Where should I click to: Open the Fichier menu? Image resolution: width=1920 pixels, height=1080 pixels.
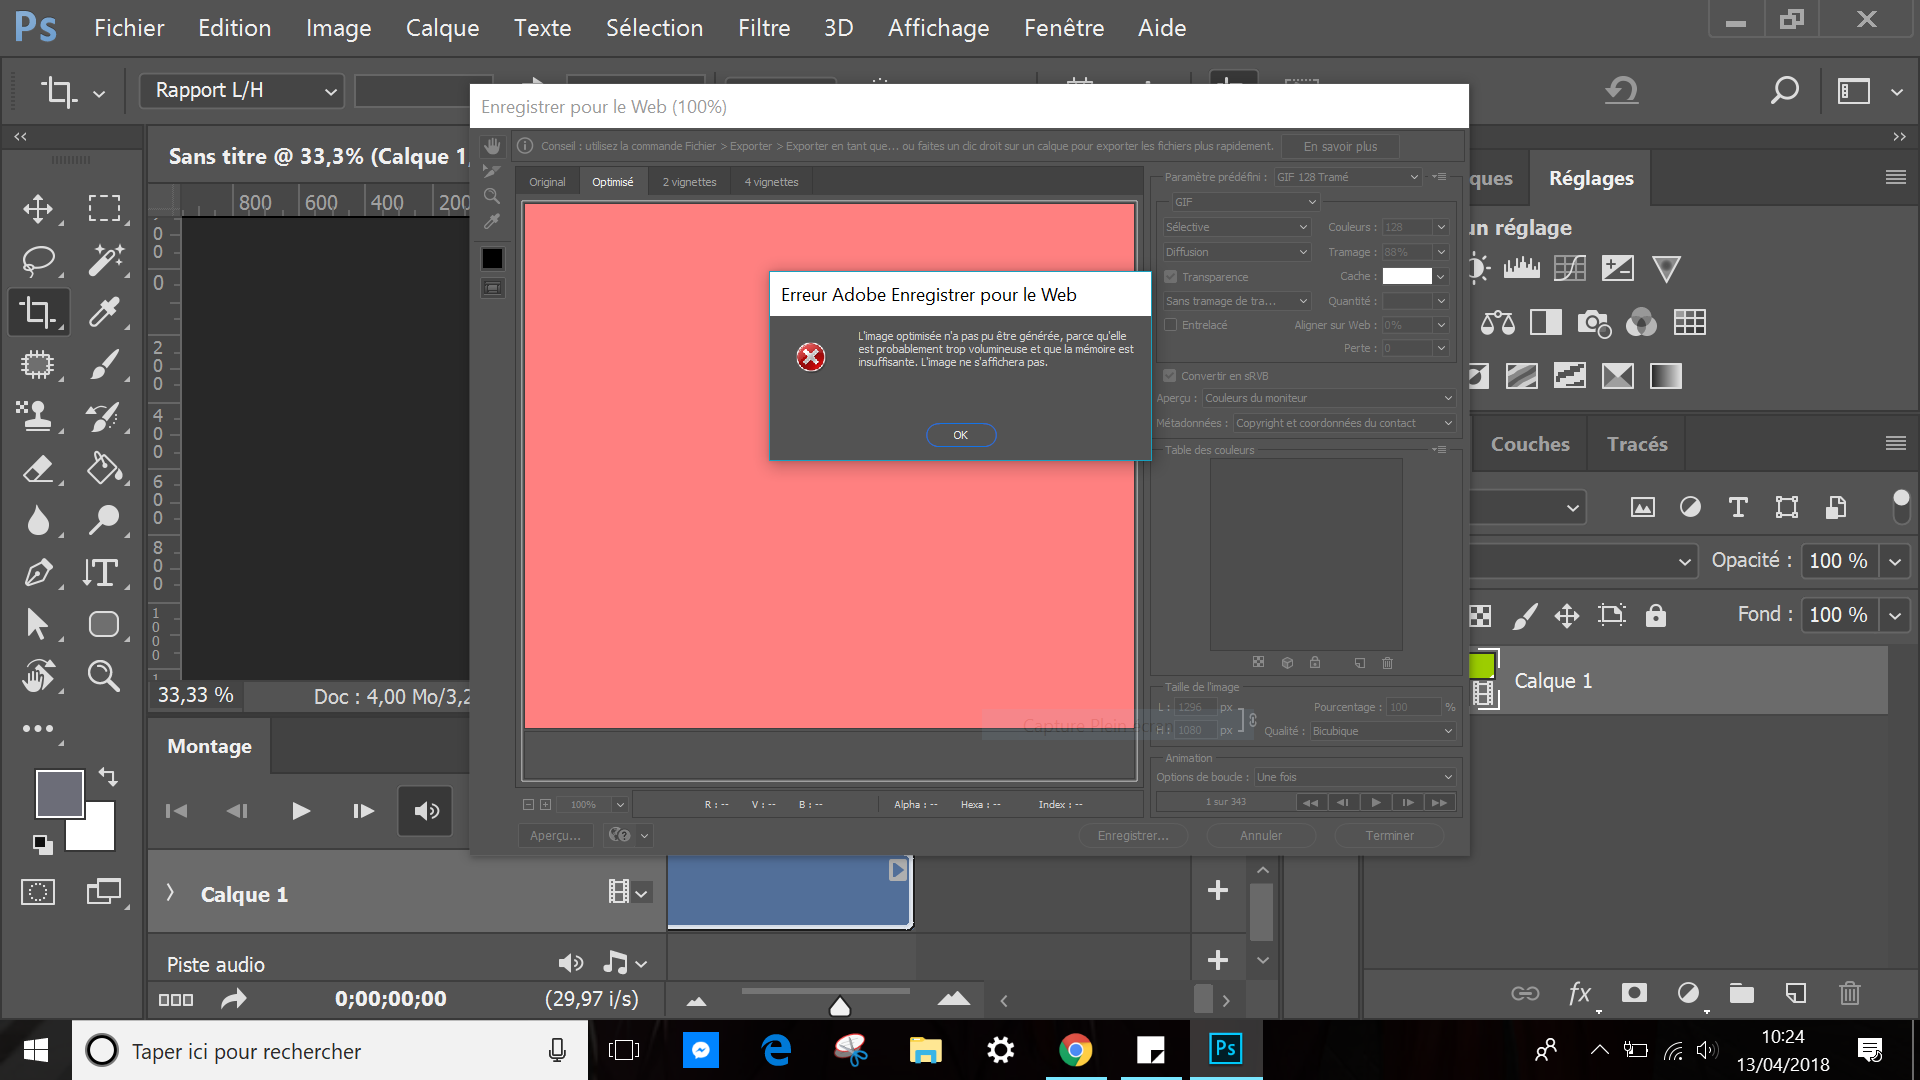point(129,28)
